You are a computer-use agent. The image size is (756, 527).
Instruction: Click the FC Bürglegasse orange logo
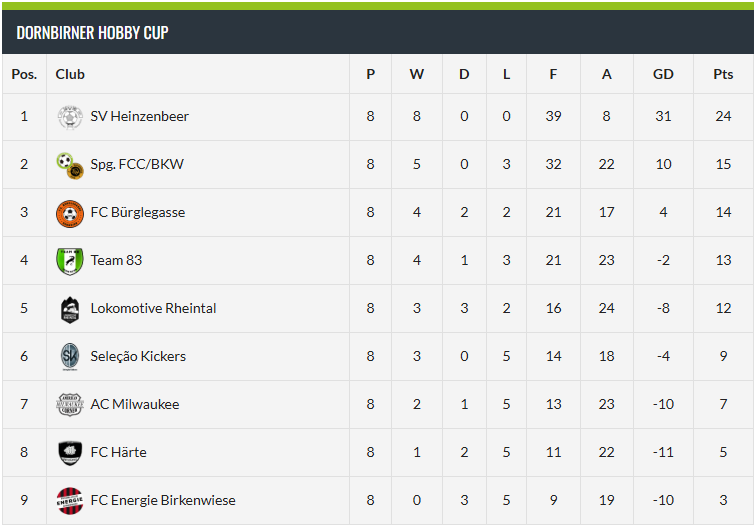(69, 213)
